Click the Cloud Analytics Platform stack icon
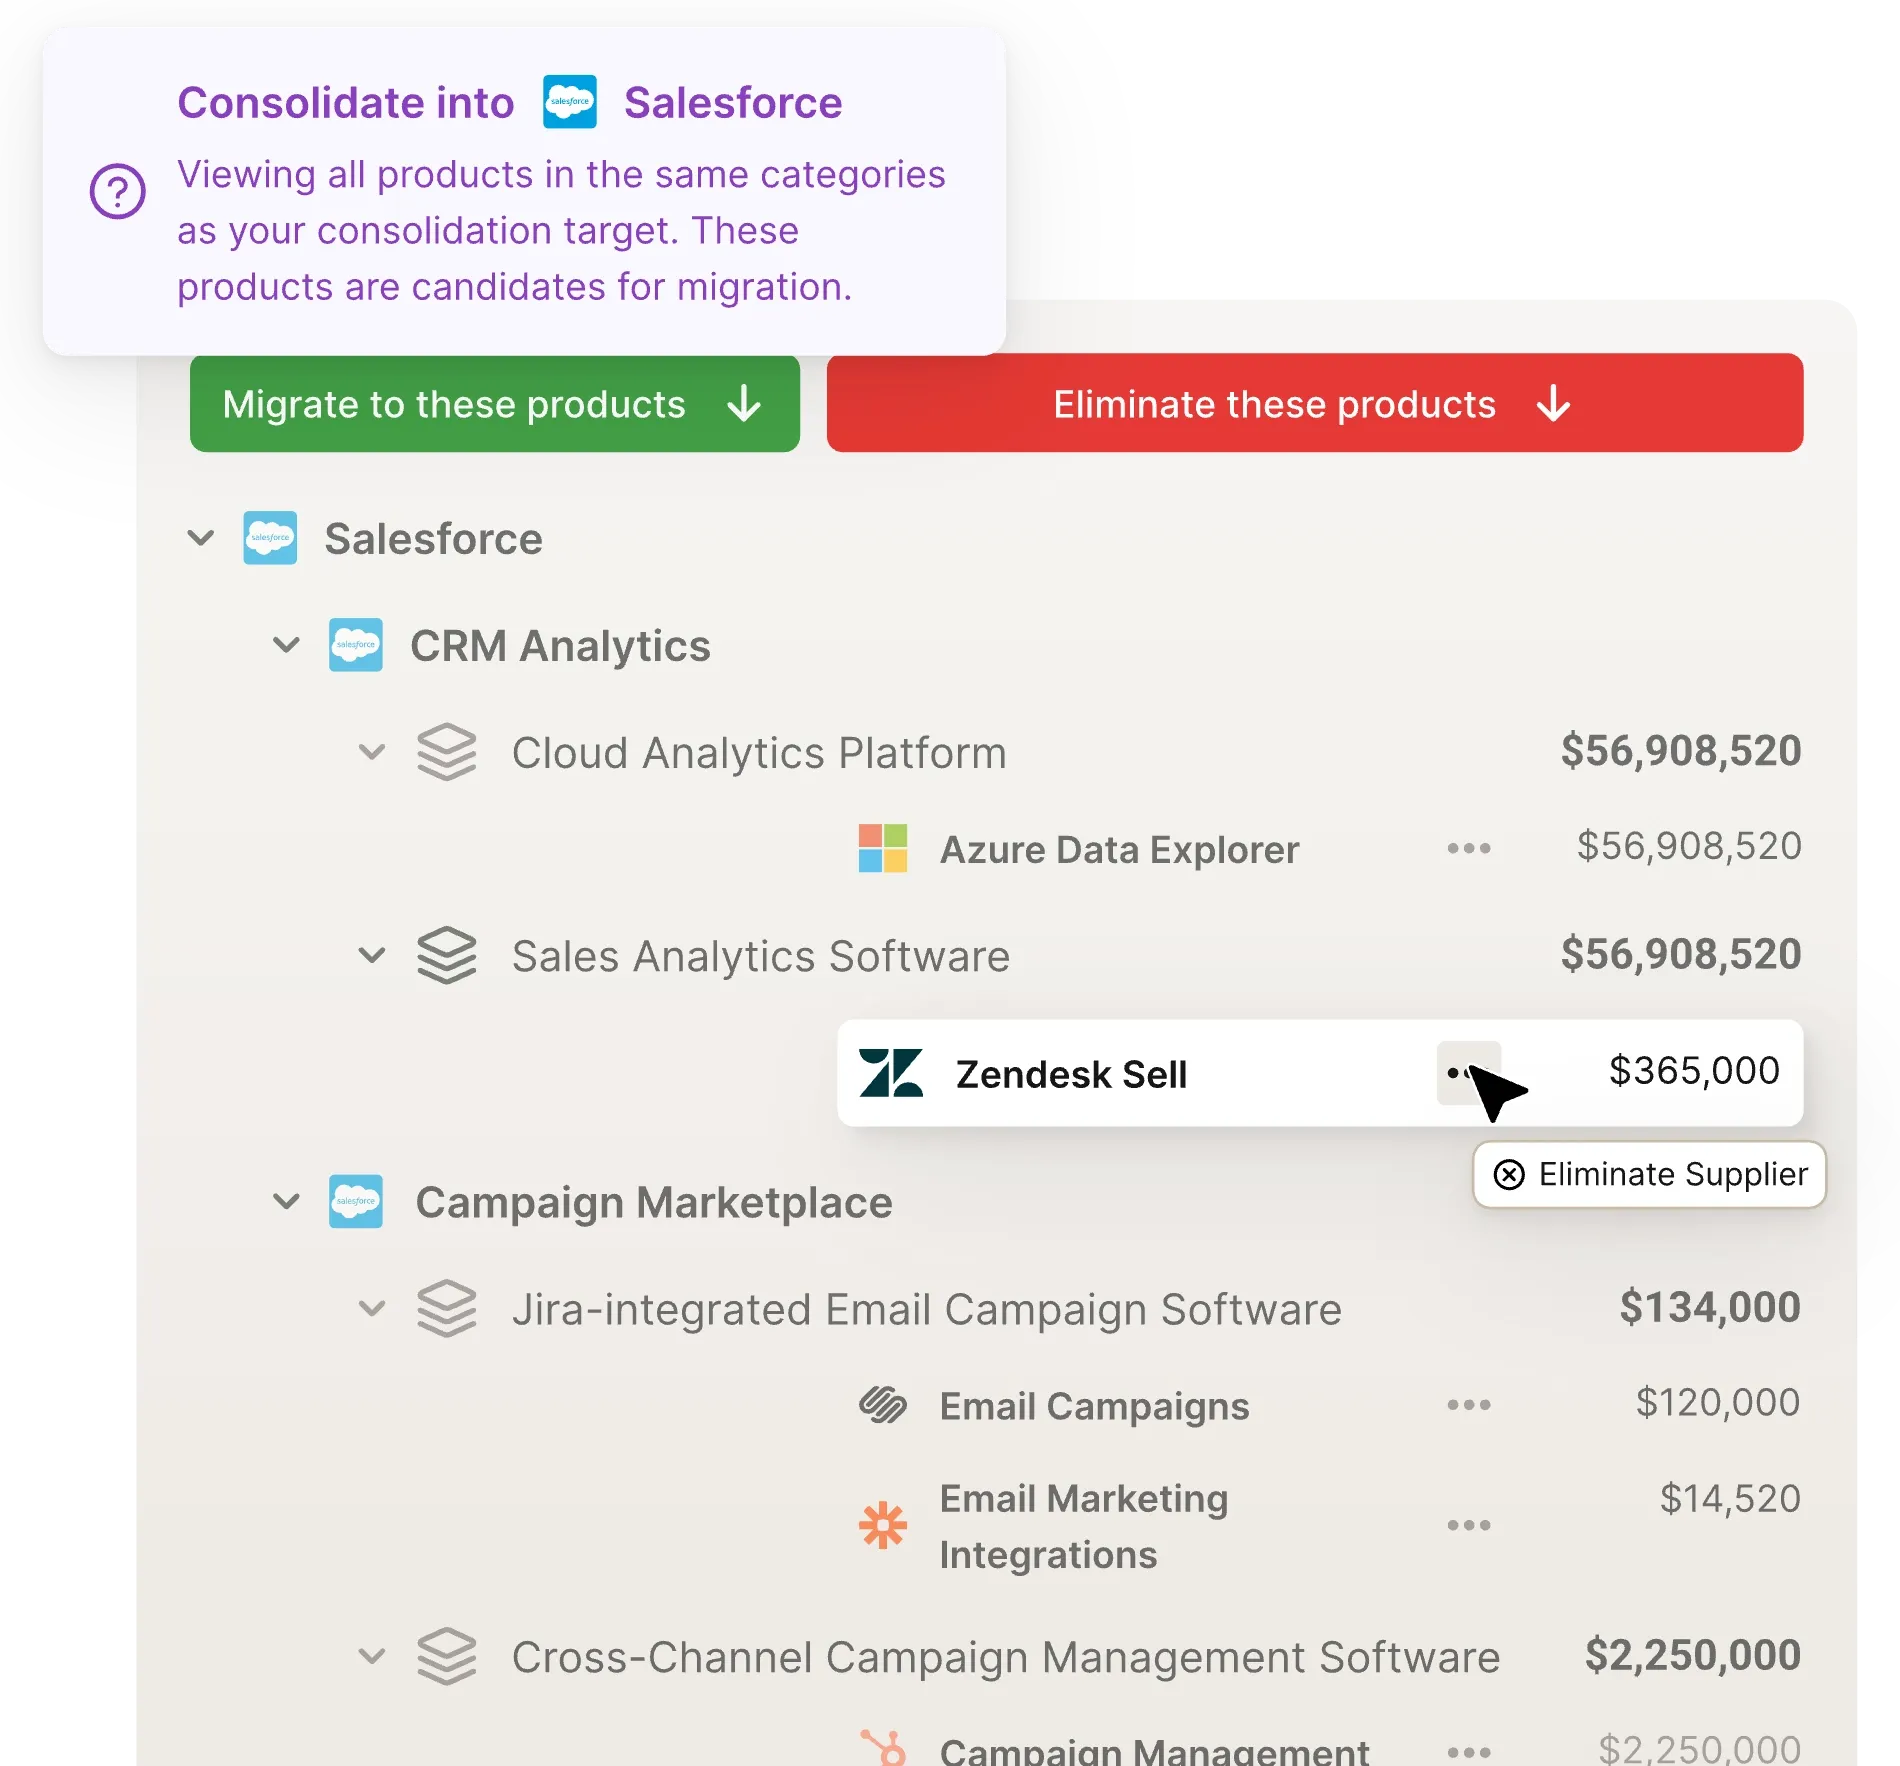This screenshot has width=1900, height=1766. click(x=446, y=752)
